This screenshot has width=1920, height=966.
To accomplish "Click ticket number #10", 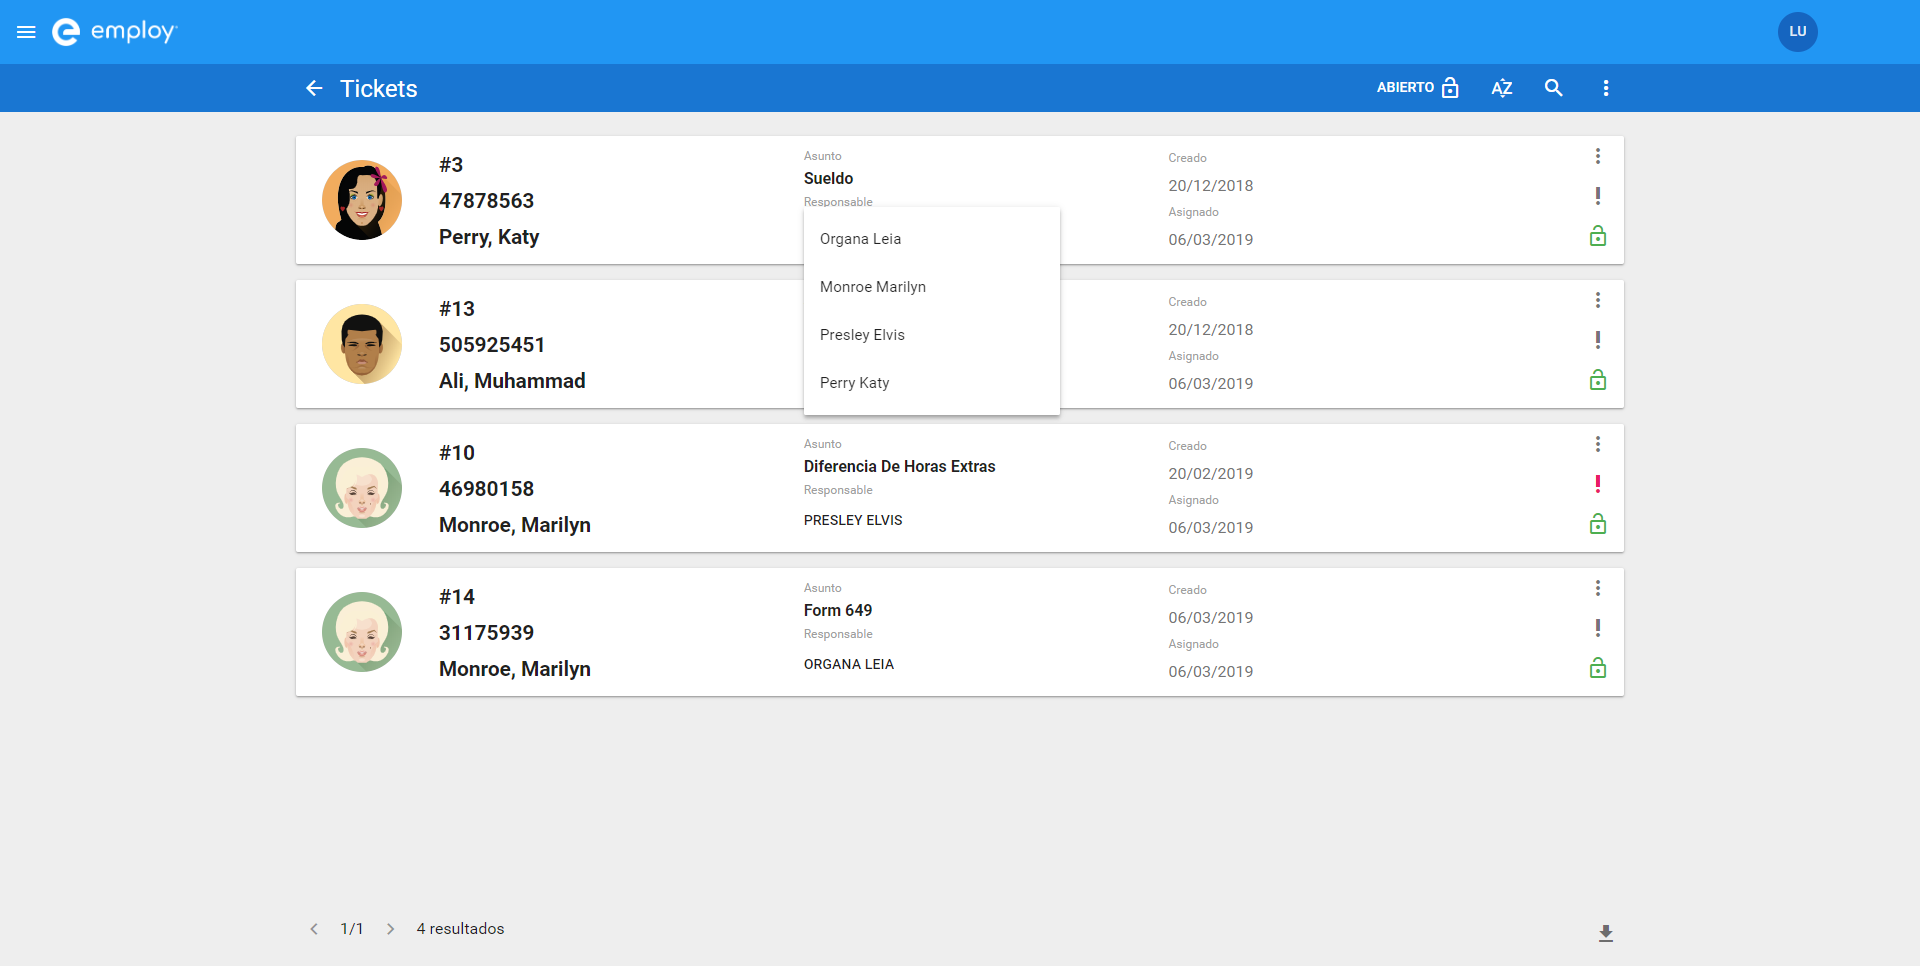I will [x=457, y=453].
